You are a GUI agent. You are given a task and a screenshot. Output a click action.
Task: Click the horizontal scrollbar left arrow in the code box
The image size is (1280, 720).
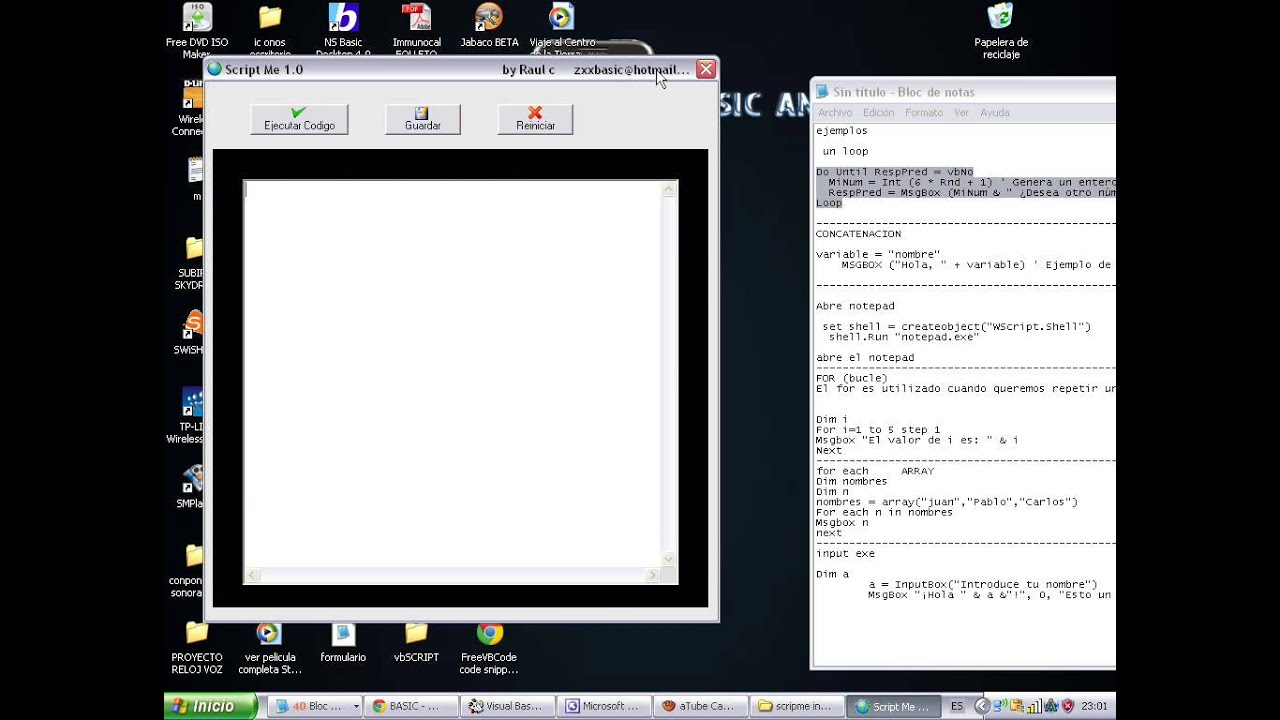tap(253, 575)
